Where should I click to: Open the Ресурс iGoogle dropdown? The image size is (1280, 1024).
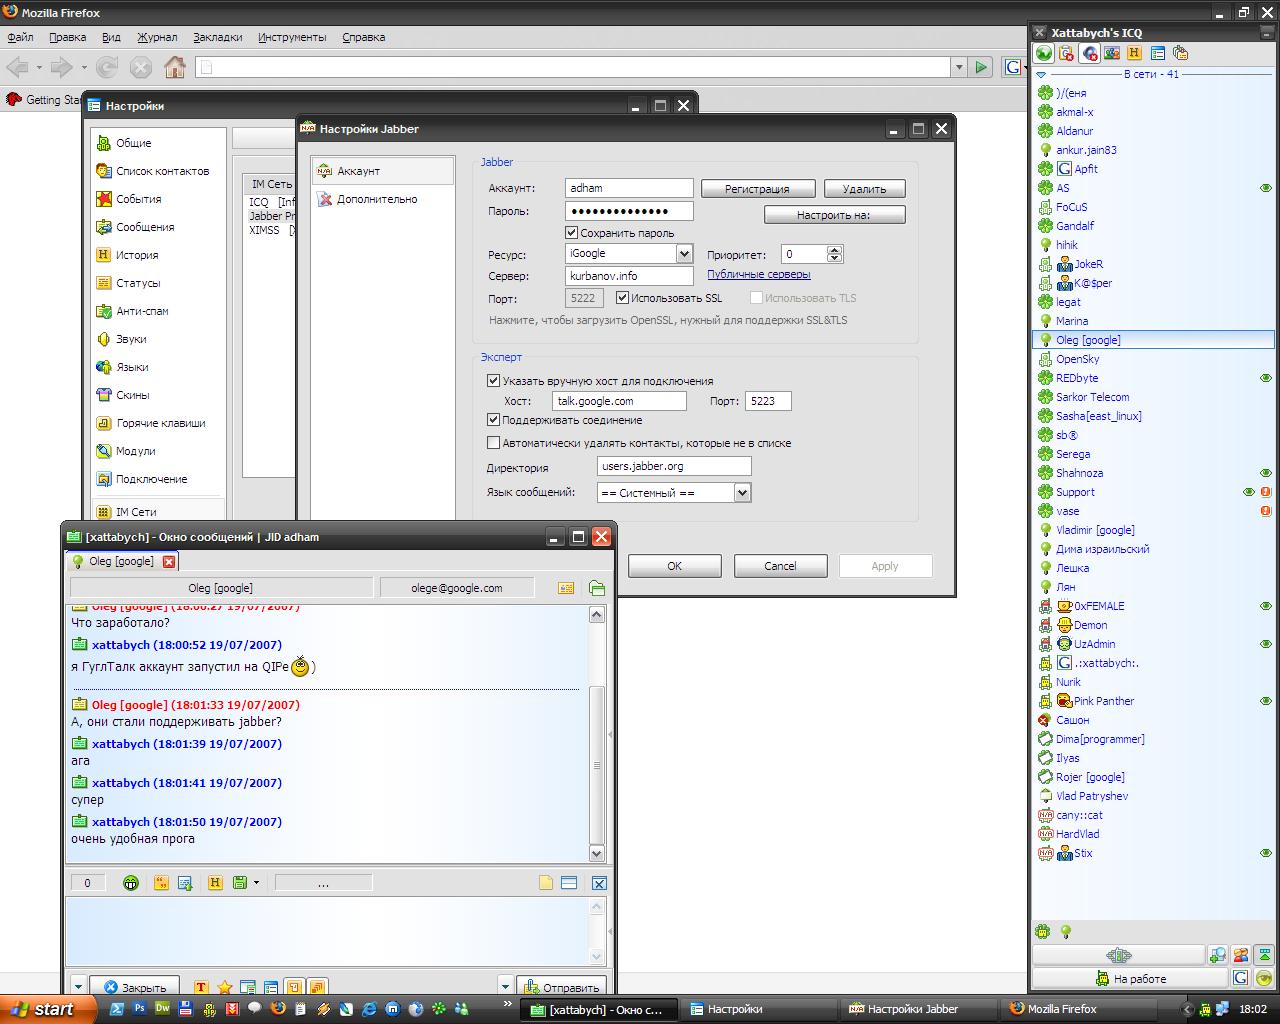(x=684, y=254)
